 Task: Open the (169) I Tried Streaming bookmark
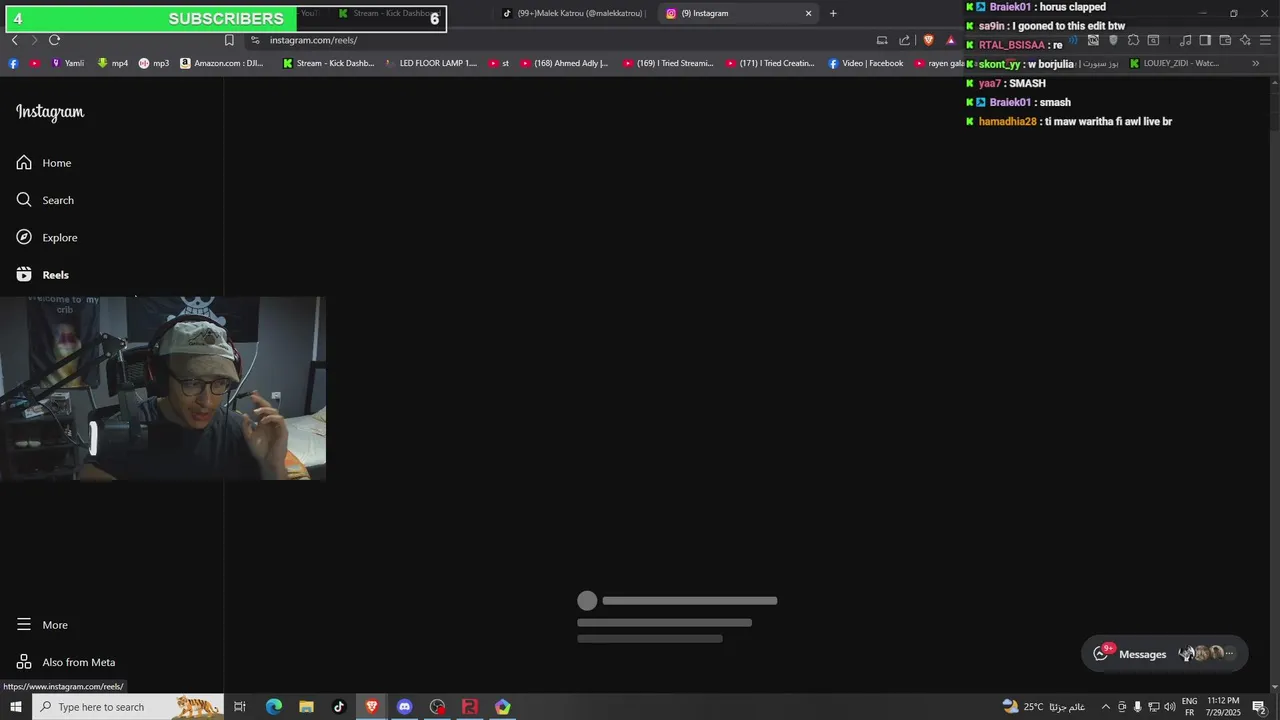(x=668, y=63)
